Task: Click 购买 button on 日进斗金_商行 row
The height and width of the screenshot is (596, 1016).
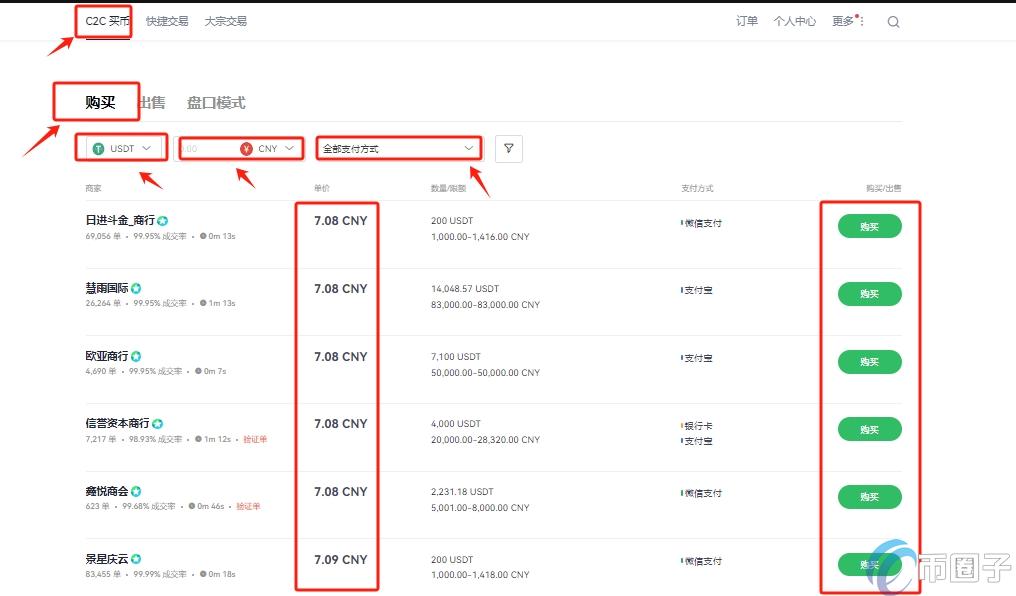Action: coord(868,226)
